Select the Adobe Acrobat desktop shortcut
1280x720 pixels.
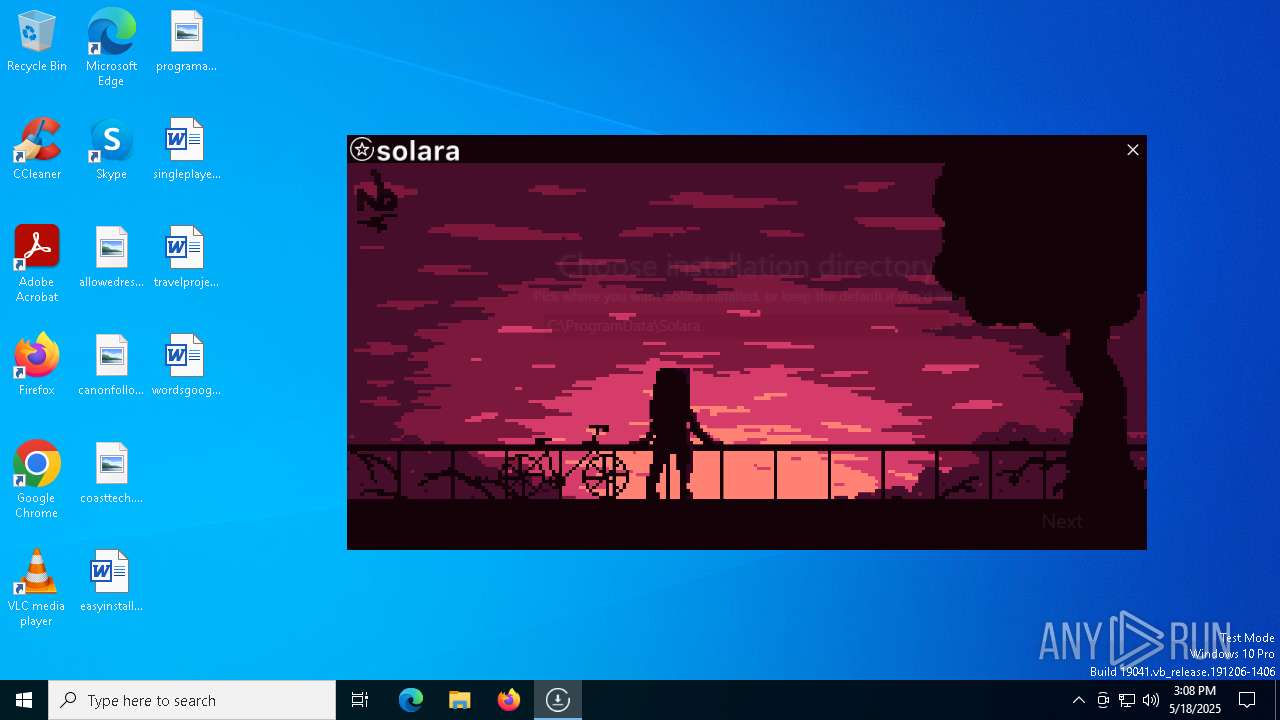tap(37, 264)
